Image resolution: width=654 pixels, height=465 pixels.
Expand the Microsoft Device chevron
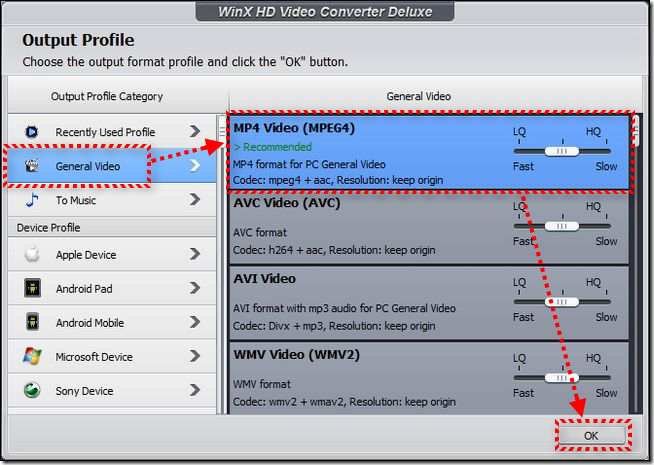(194, 357)
